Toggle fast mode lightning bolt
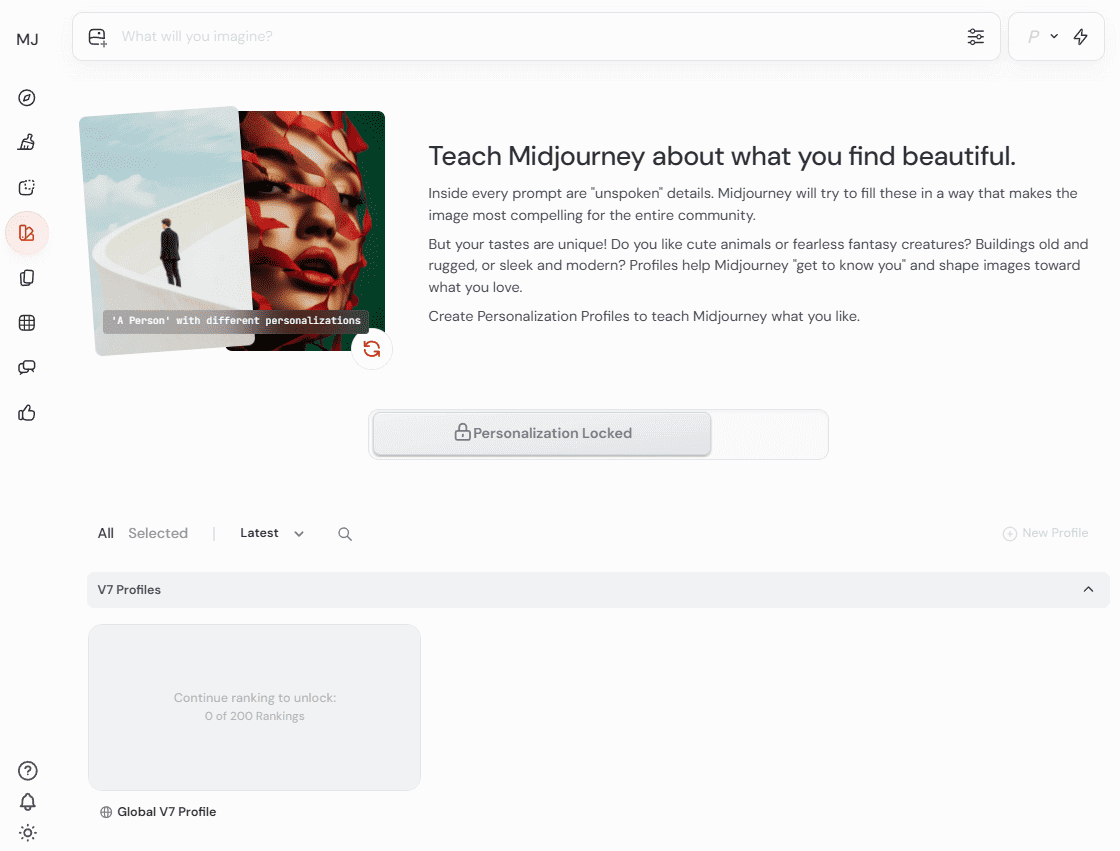The image size is (1120, 851). (x=1081, y=37)
